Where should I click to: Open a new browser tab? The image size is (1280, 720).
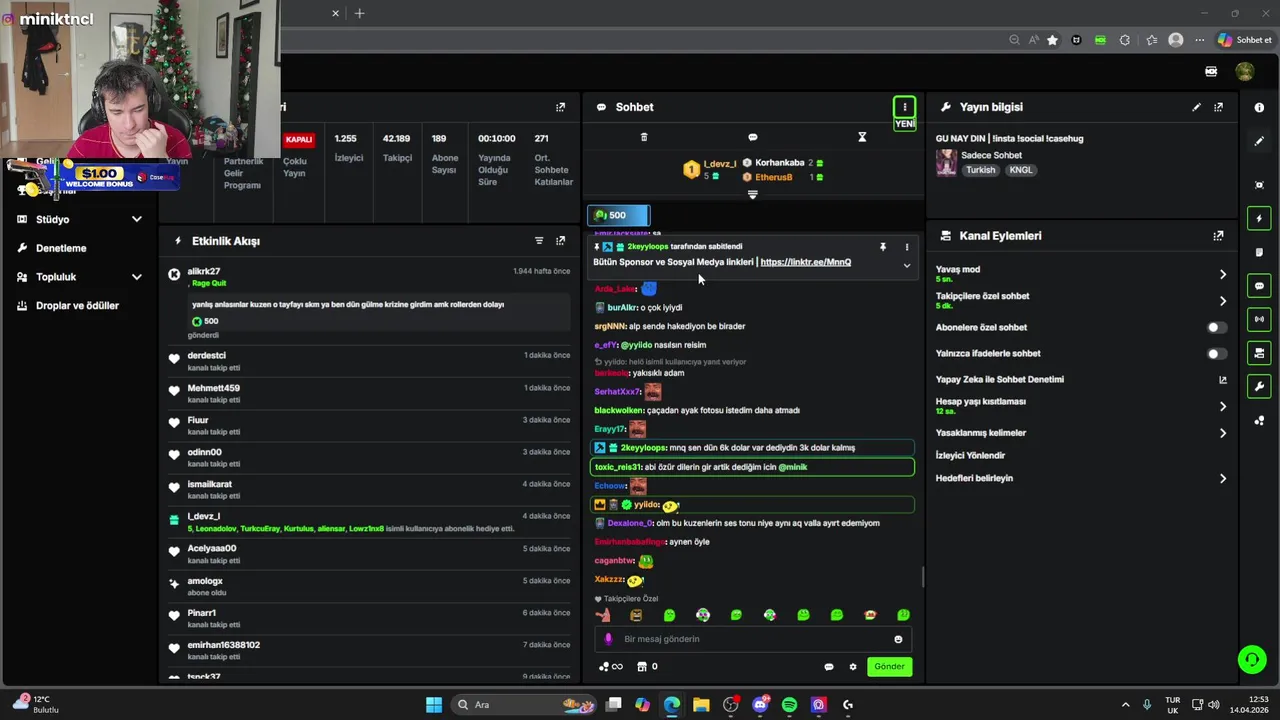click(360, 13)
